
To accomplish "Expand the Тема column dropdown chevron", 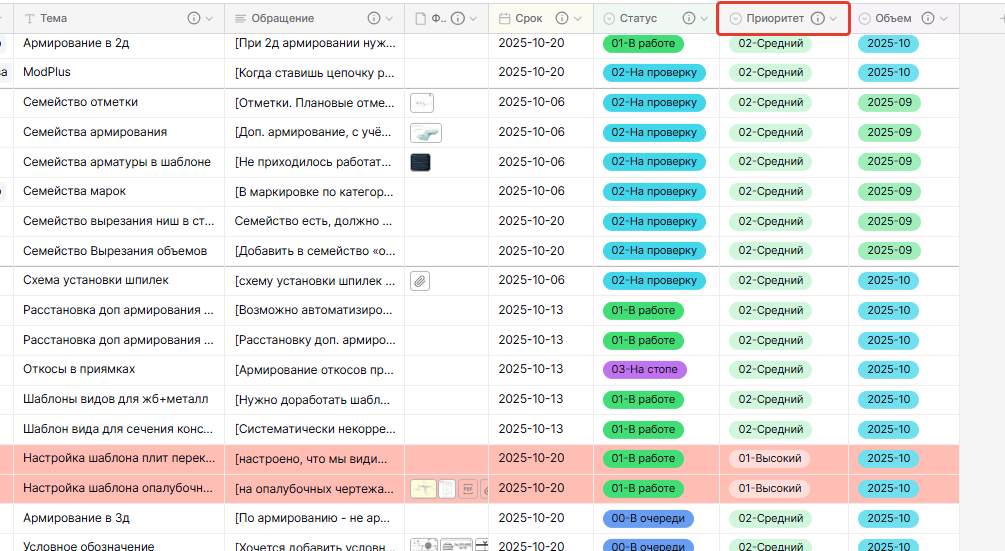I will coord(209,18).
